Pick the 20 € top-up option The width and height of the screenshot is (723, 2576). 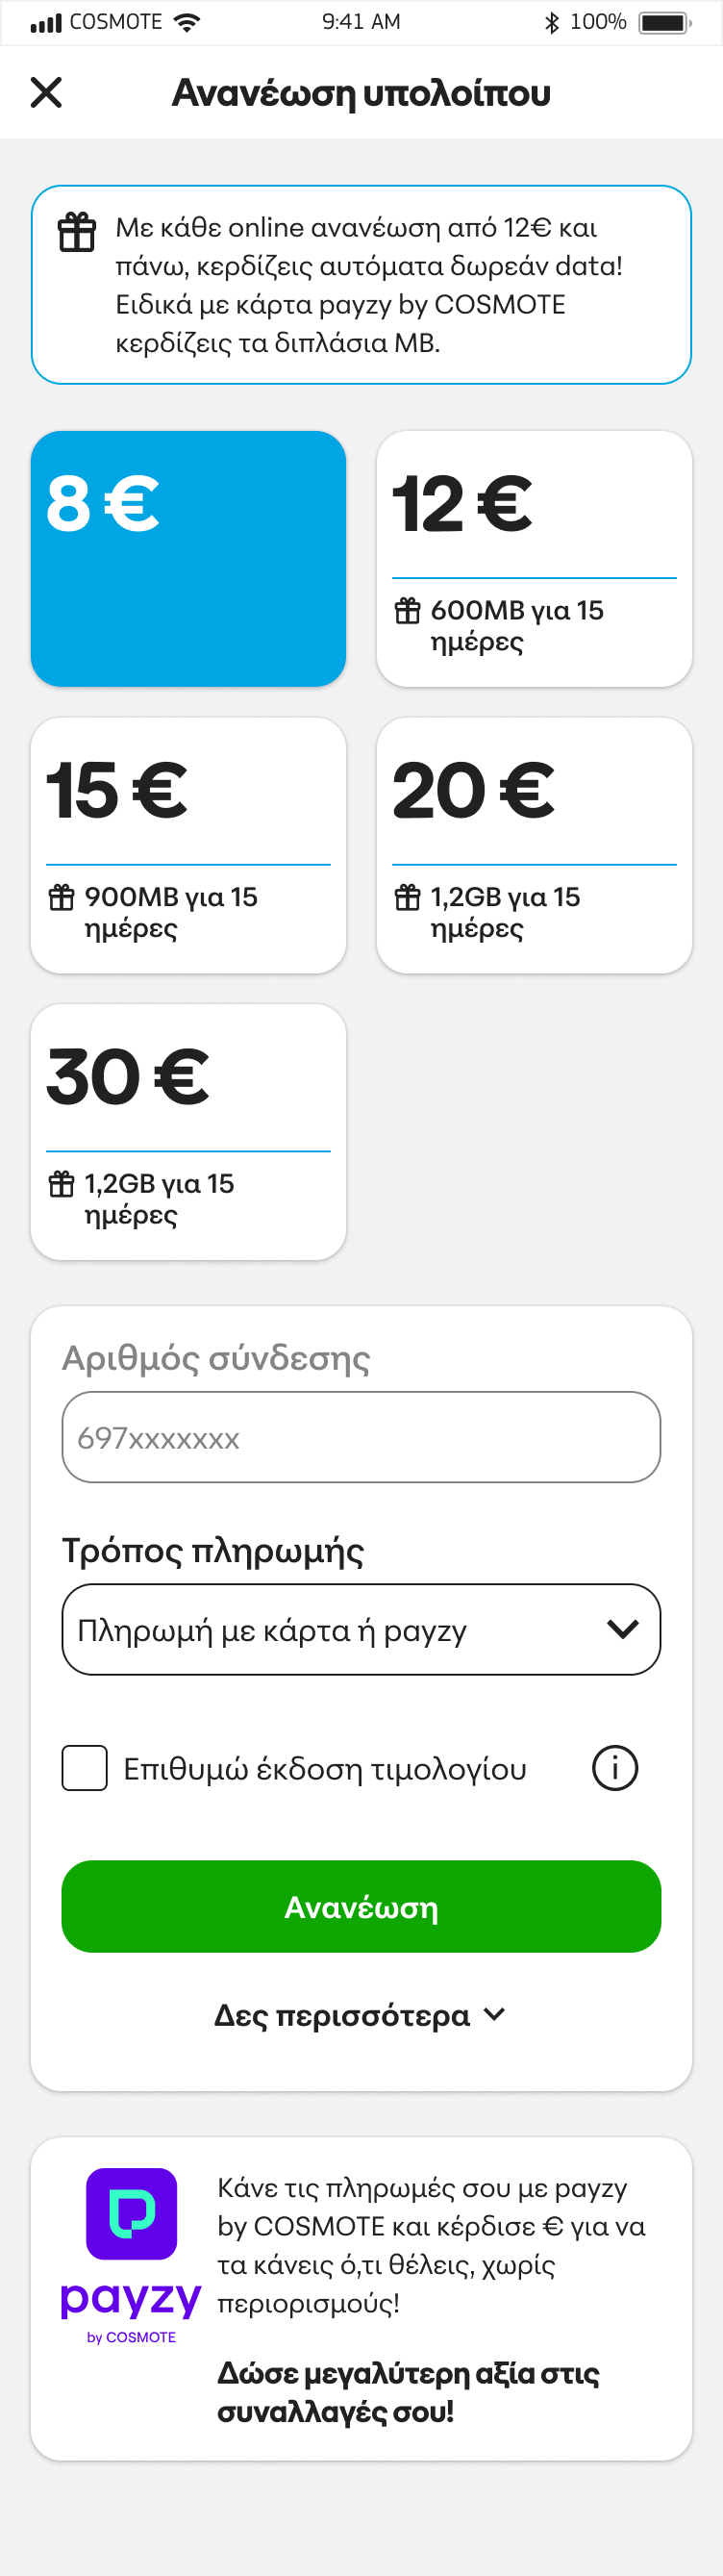tap(534, 845)
